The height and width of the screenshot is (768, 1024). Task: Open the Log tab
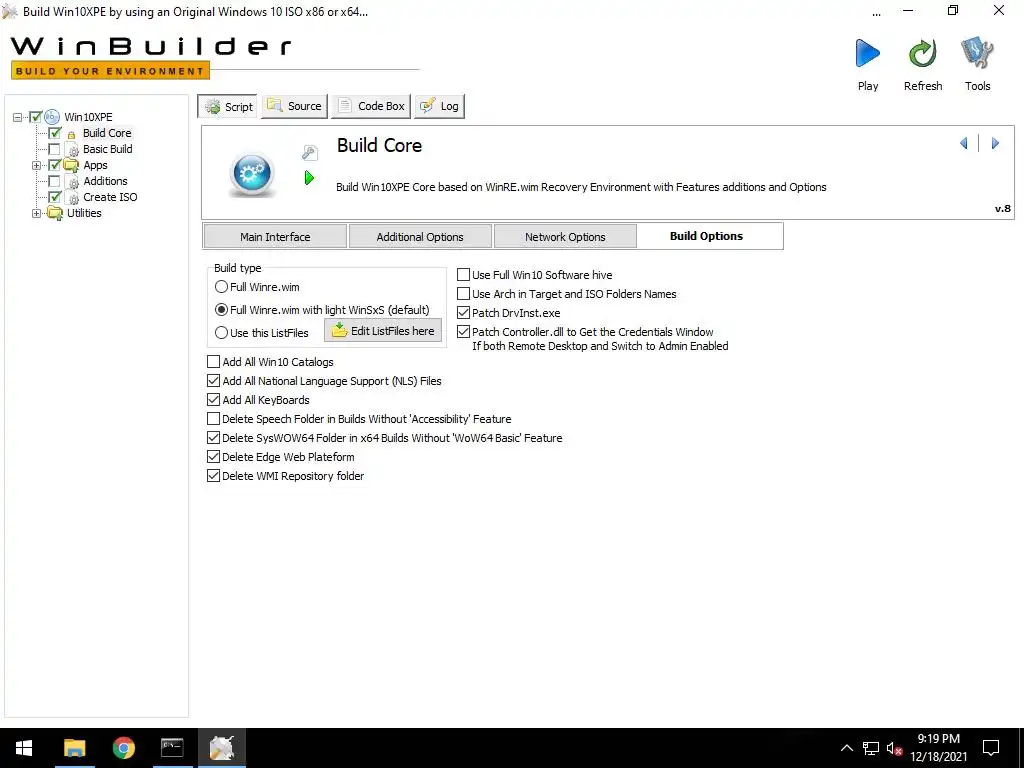(440, 106)
